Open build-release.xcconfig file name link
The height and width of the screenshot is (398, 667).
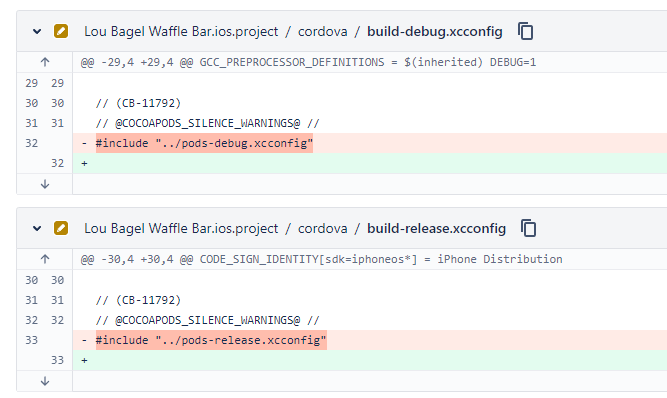tap(436, 228)
